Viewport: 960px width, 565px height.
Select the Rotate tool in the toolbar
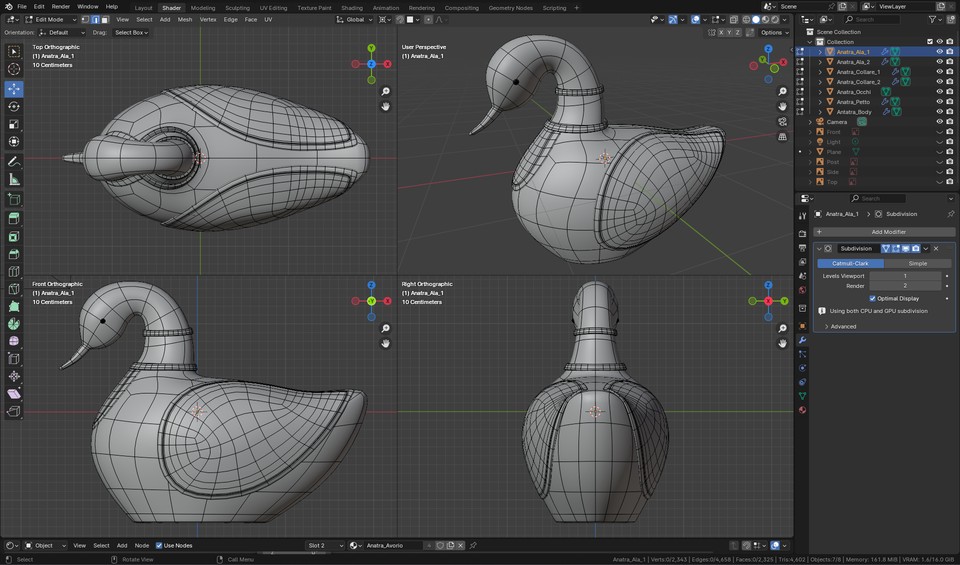point(14,106)
